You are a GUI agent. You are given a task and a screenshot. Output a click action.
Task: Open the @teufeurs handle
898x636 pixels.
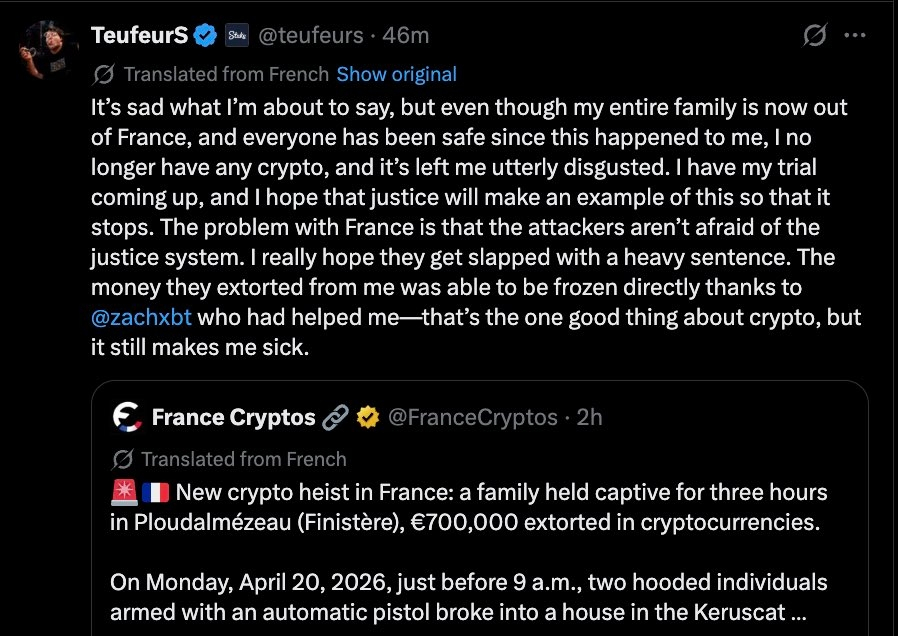[x=311, y=36]
